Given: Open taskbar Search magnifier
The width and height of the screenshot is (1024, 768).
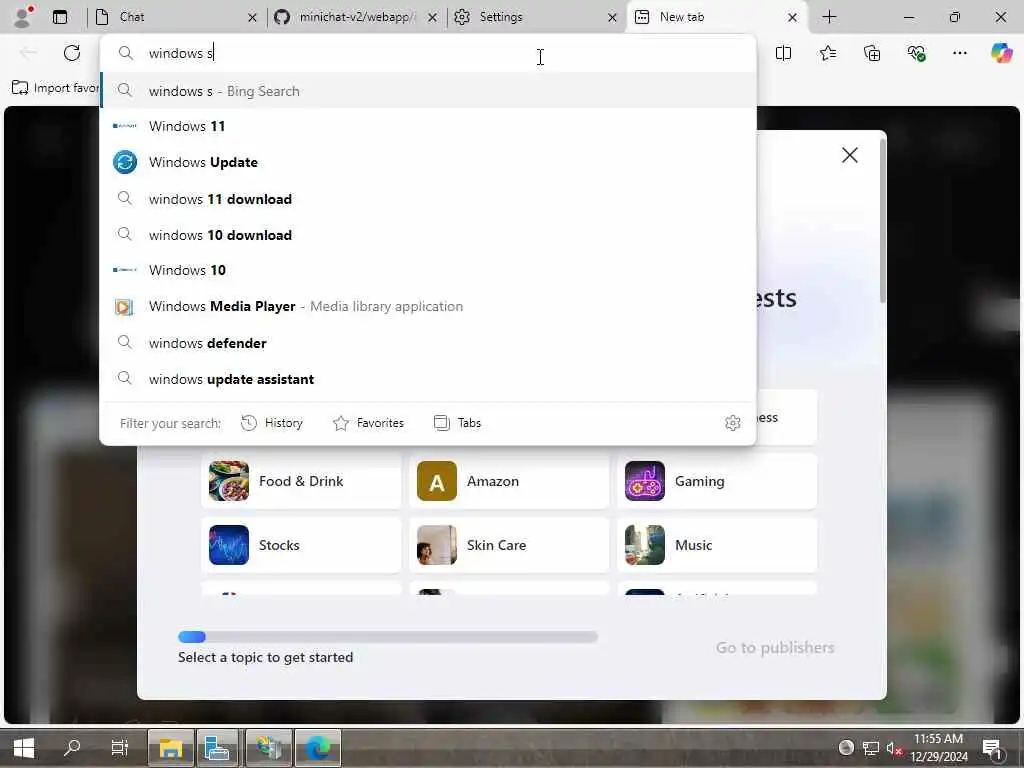Looking at the screenshot, I should (x=72, y=748).
